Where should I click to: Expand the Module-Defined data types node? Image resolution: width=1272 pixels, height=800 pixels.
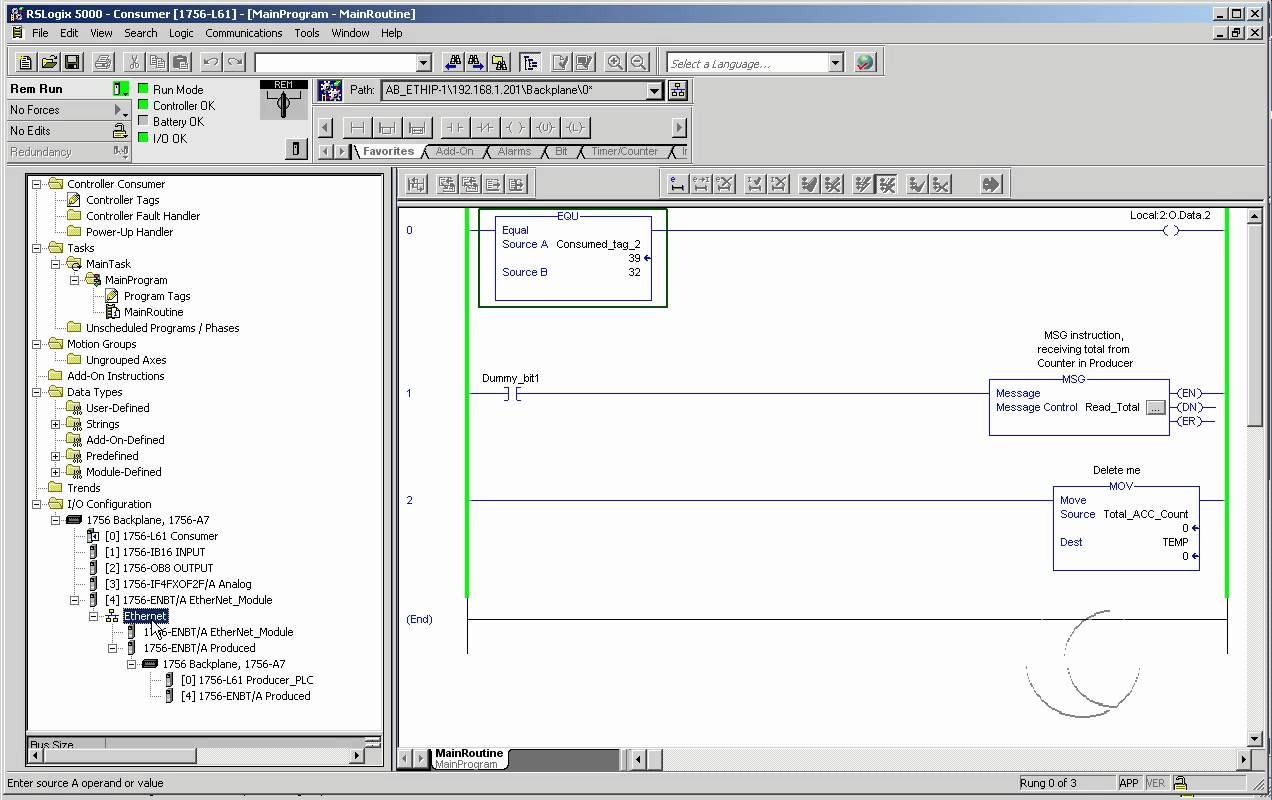(56, 472)
